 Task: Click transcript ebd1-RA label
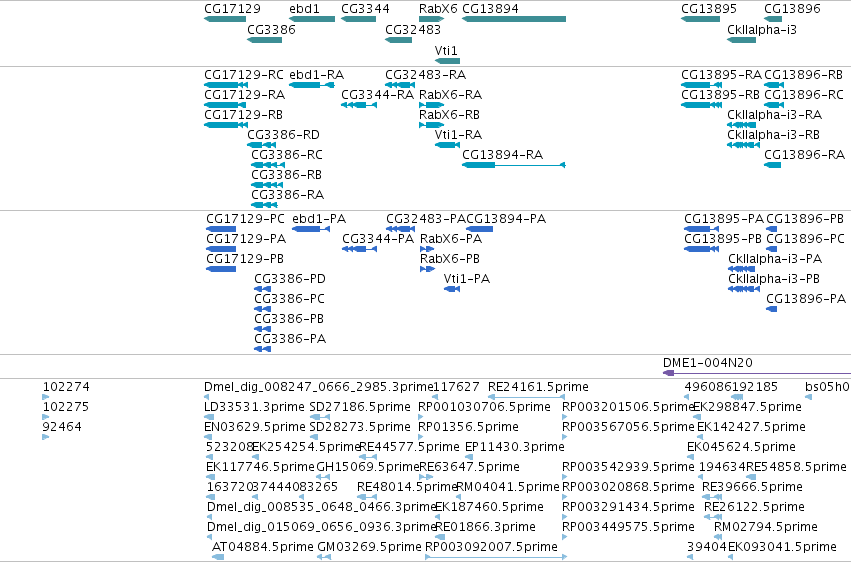316,75
